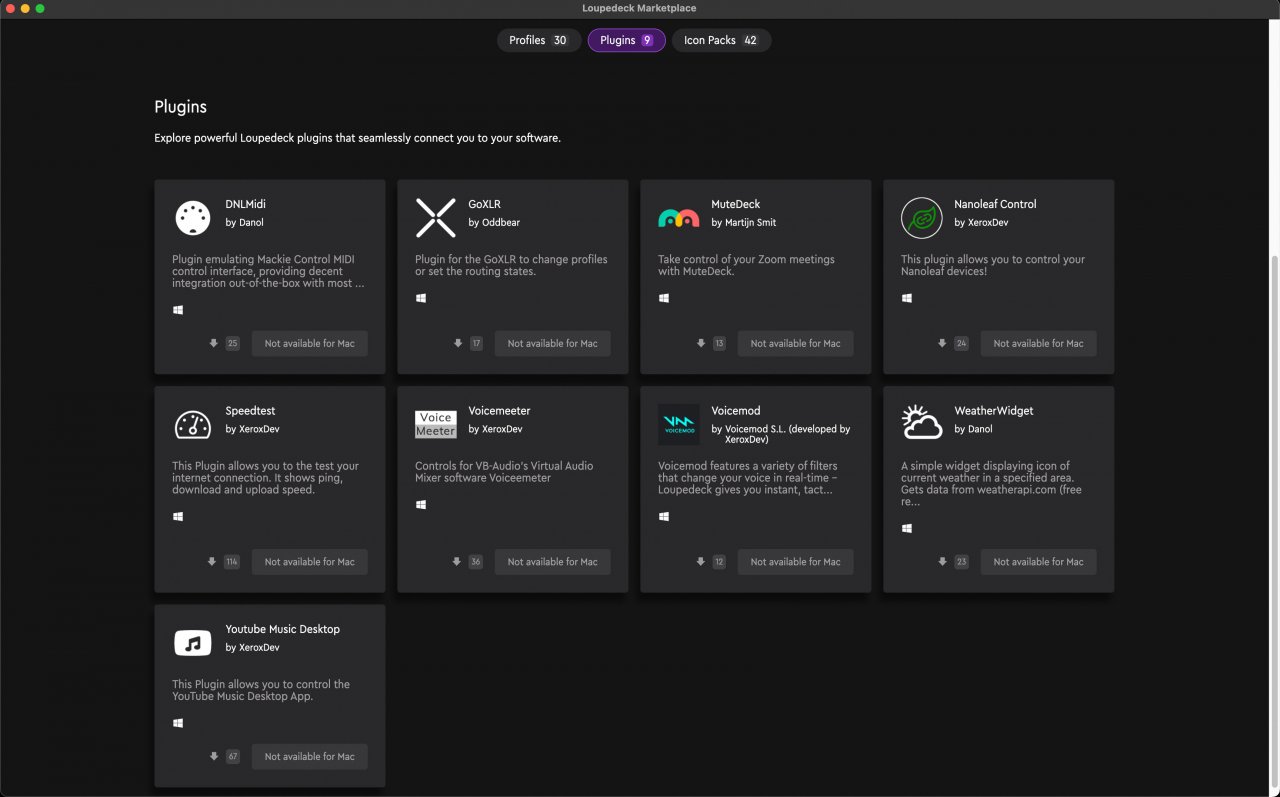Open the Voicemod plugin title
The width and height of the screenshot is (1280, 797).
[x=736, y=410]
